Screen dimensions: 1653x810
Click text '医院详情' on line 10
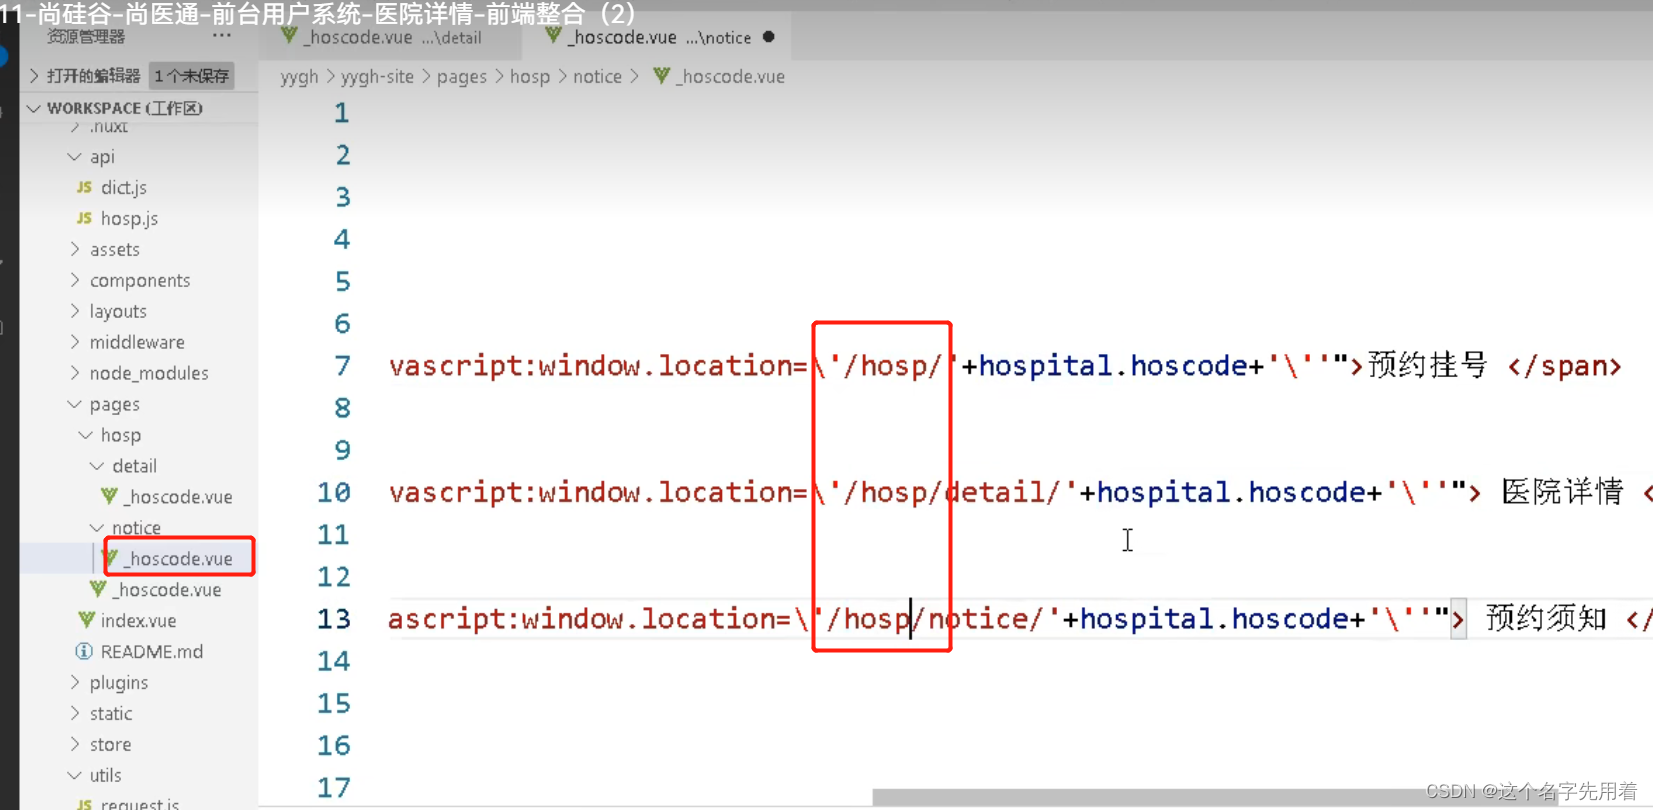[1562, 491]
